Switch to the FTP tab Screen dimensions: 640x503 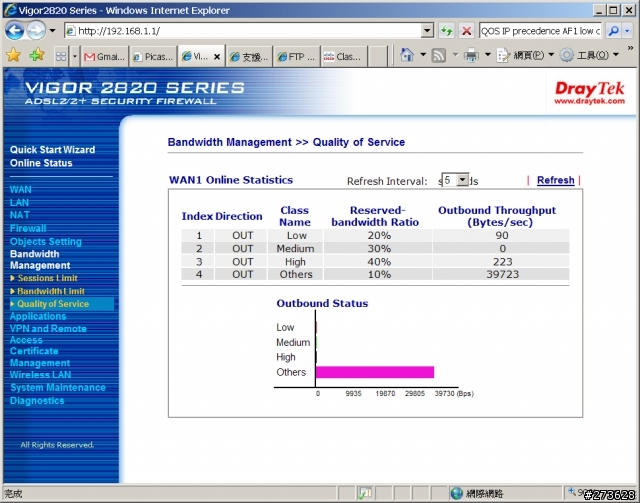[297, 56]
